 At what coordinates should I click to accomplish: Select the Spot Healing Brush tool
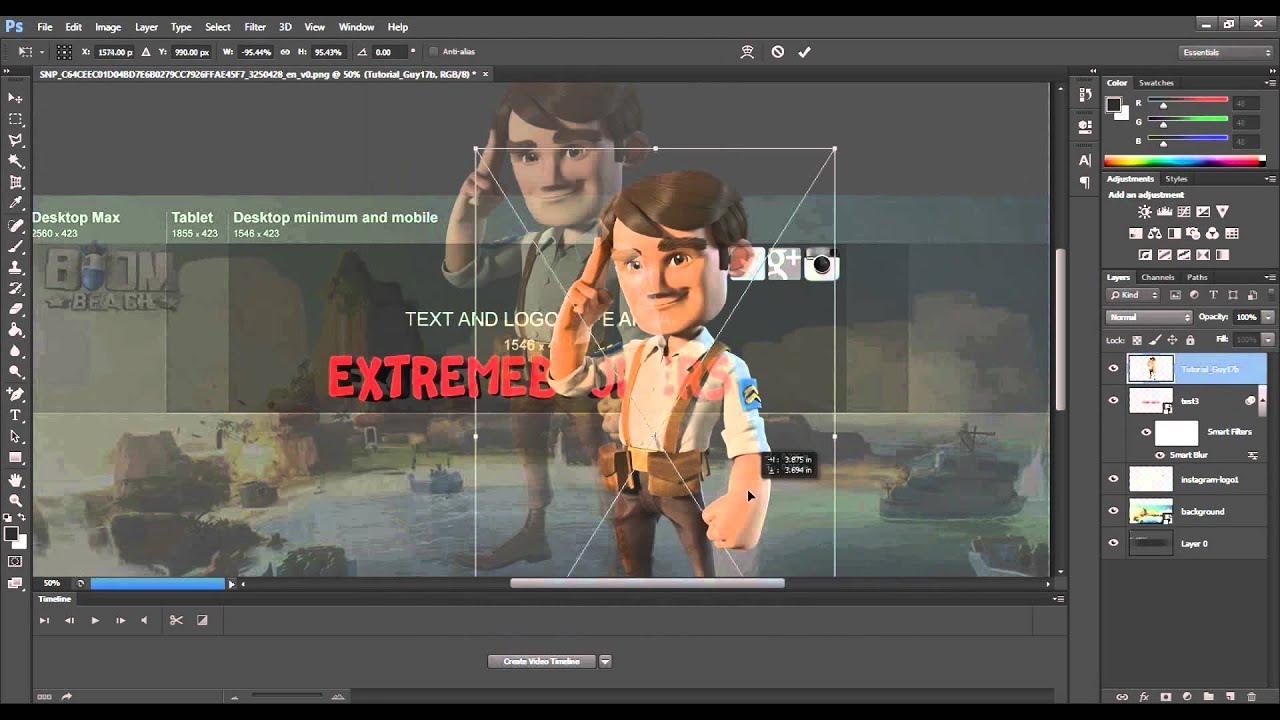click(x=15, y=225)
